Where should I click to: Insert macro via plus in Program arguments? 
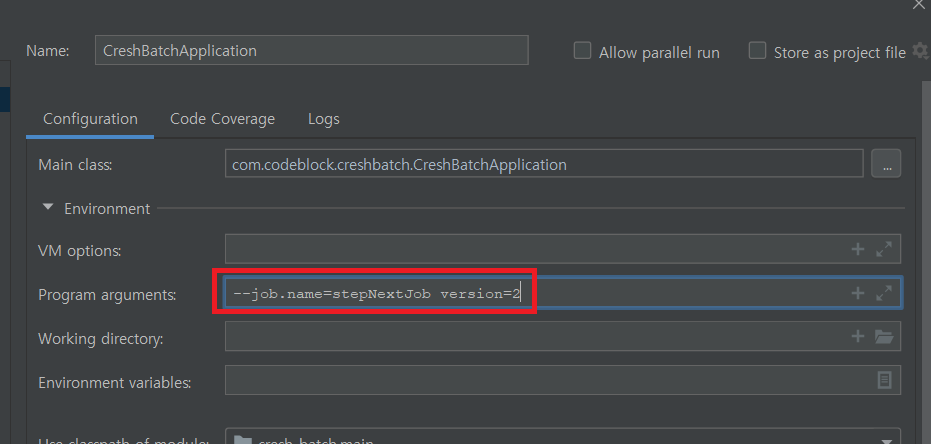pyautogui.click(x=857, y=294)
